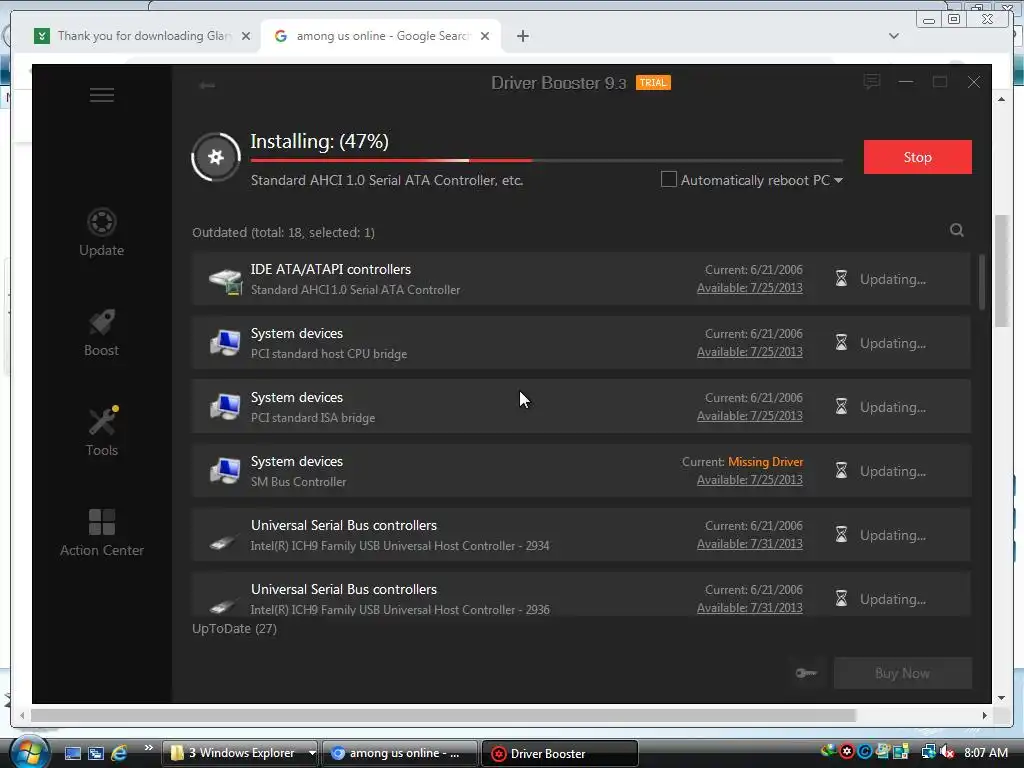Expand the browser tab search chevron

click(x=894, y=36)
